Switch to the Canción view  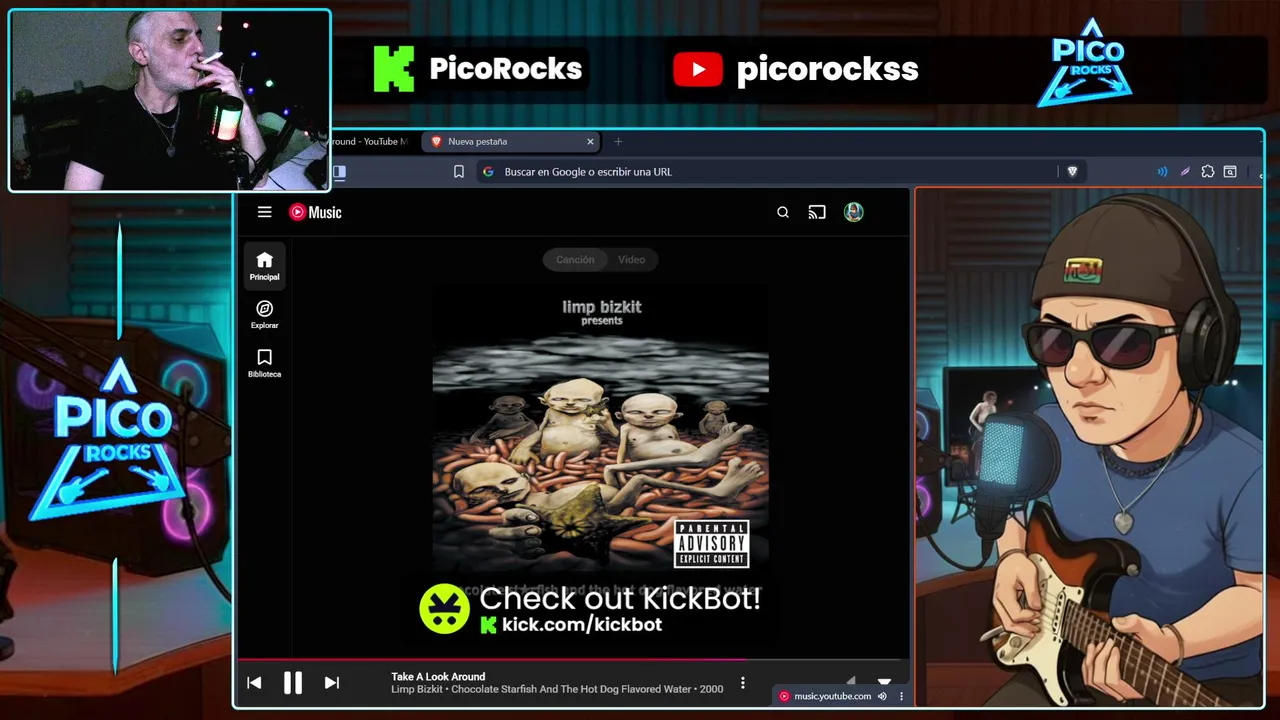tap(575, 260)
